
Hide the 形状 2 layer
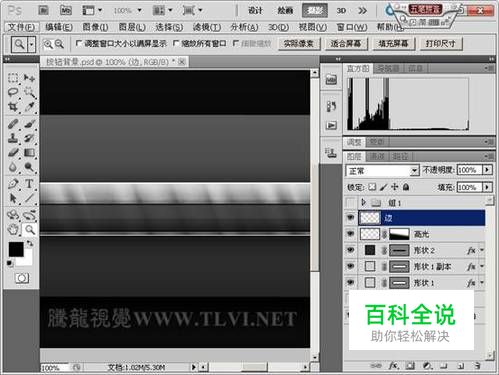coord(350,250)
